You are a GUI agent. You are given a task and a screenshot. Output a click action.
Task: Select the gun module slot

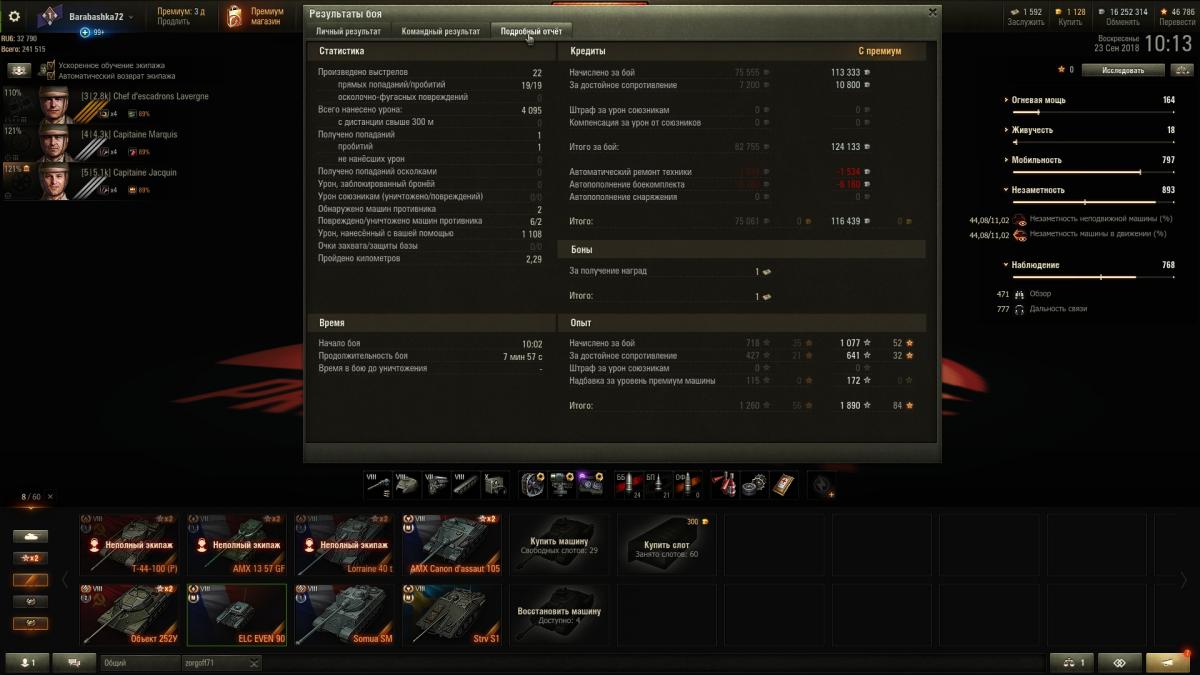coord(377,485)
